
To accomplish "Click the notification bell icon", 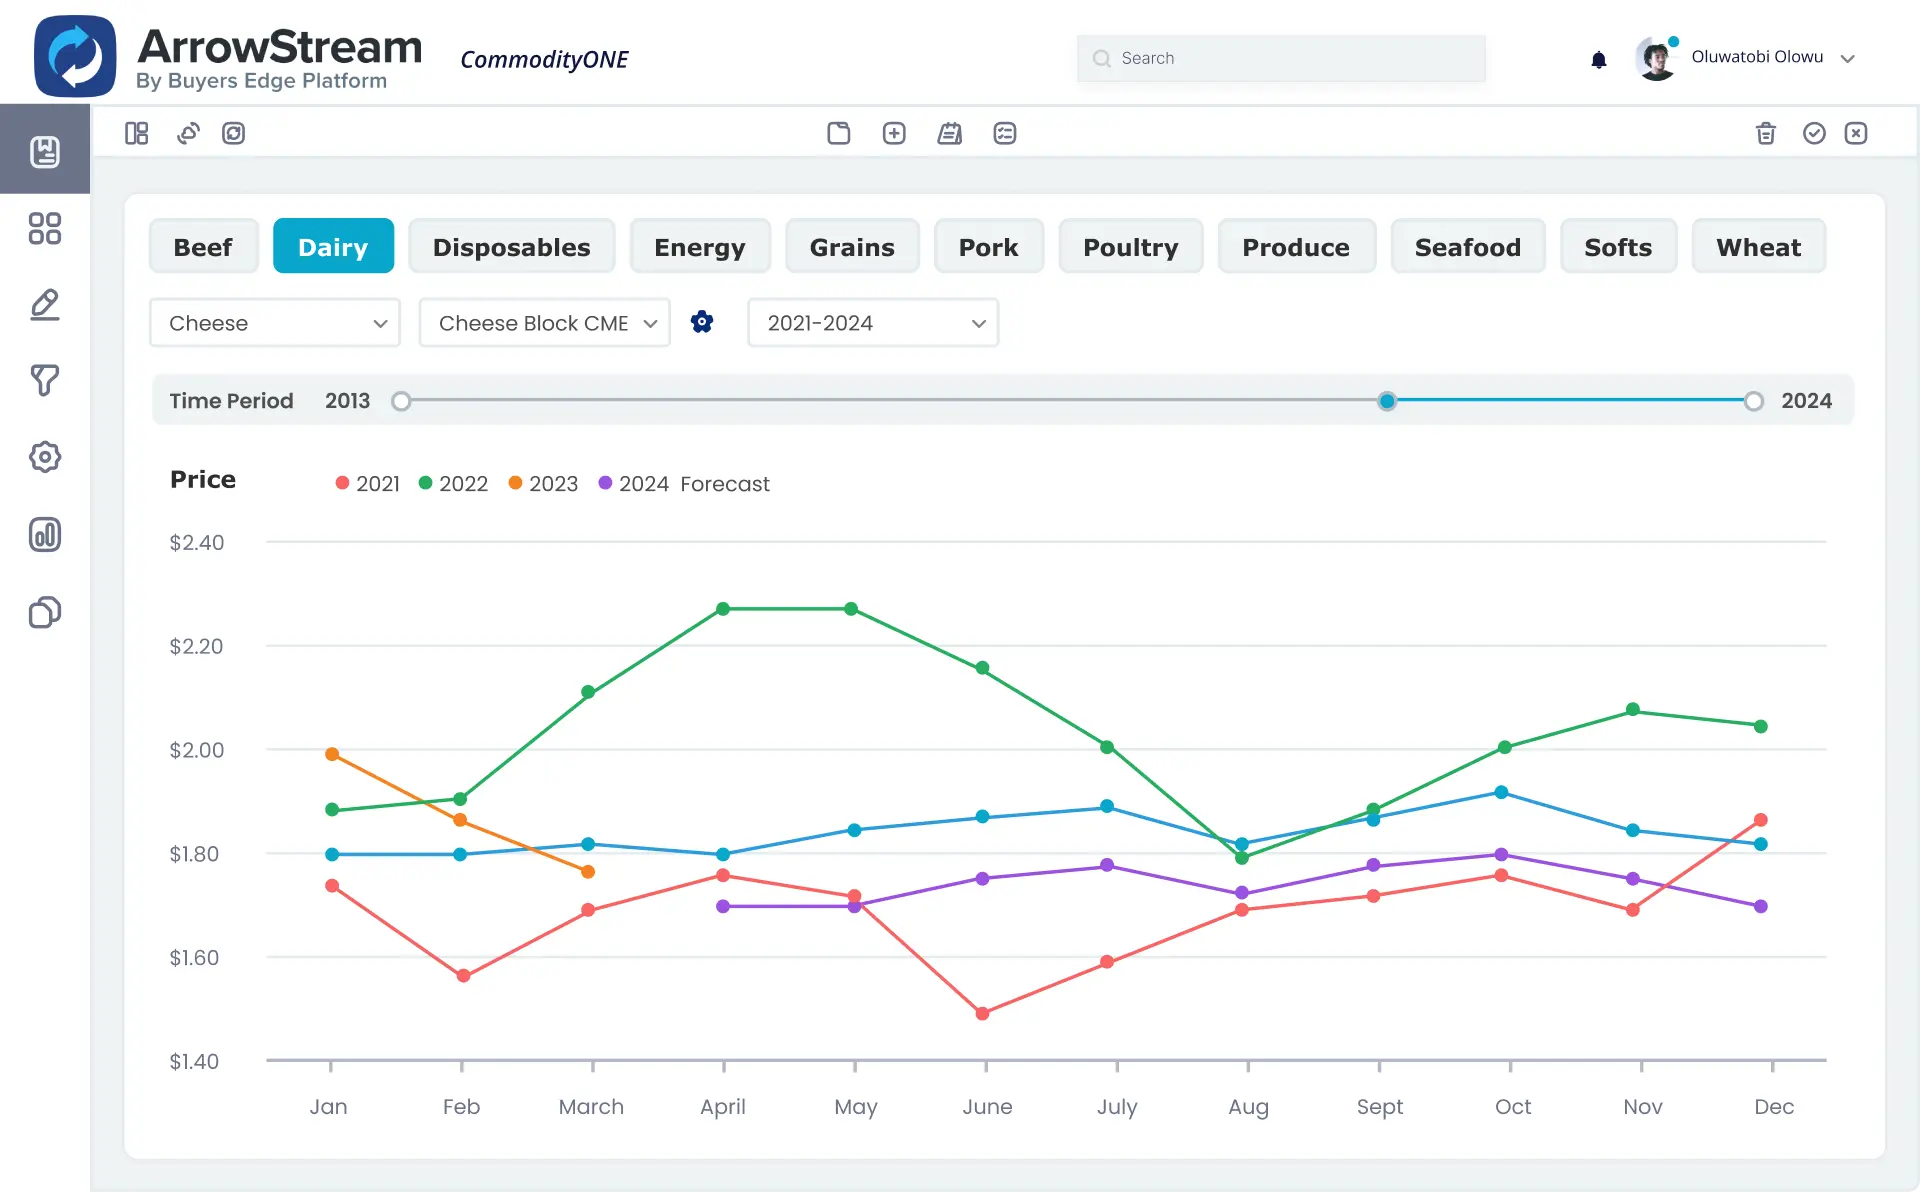I will [1598, 60].
